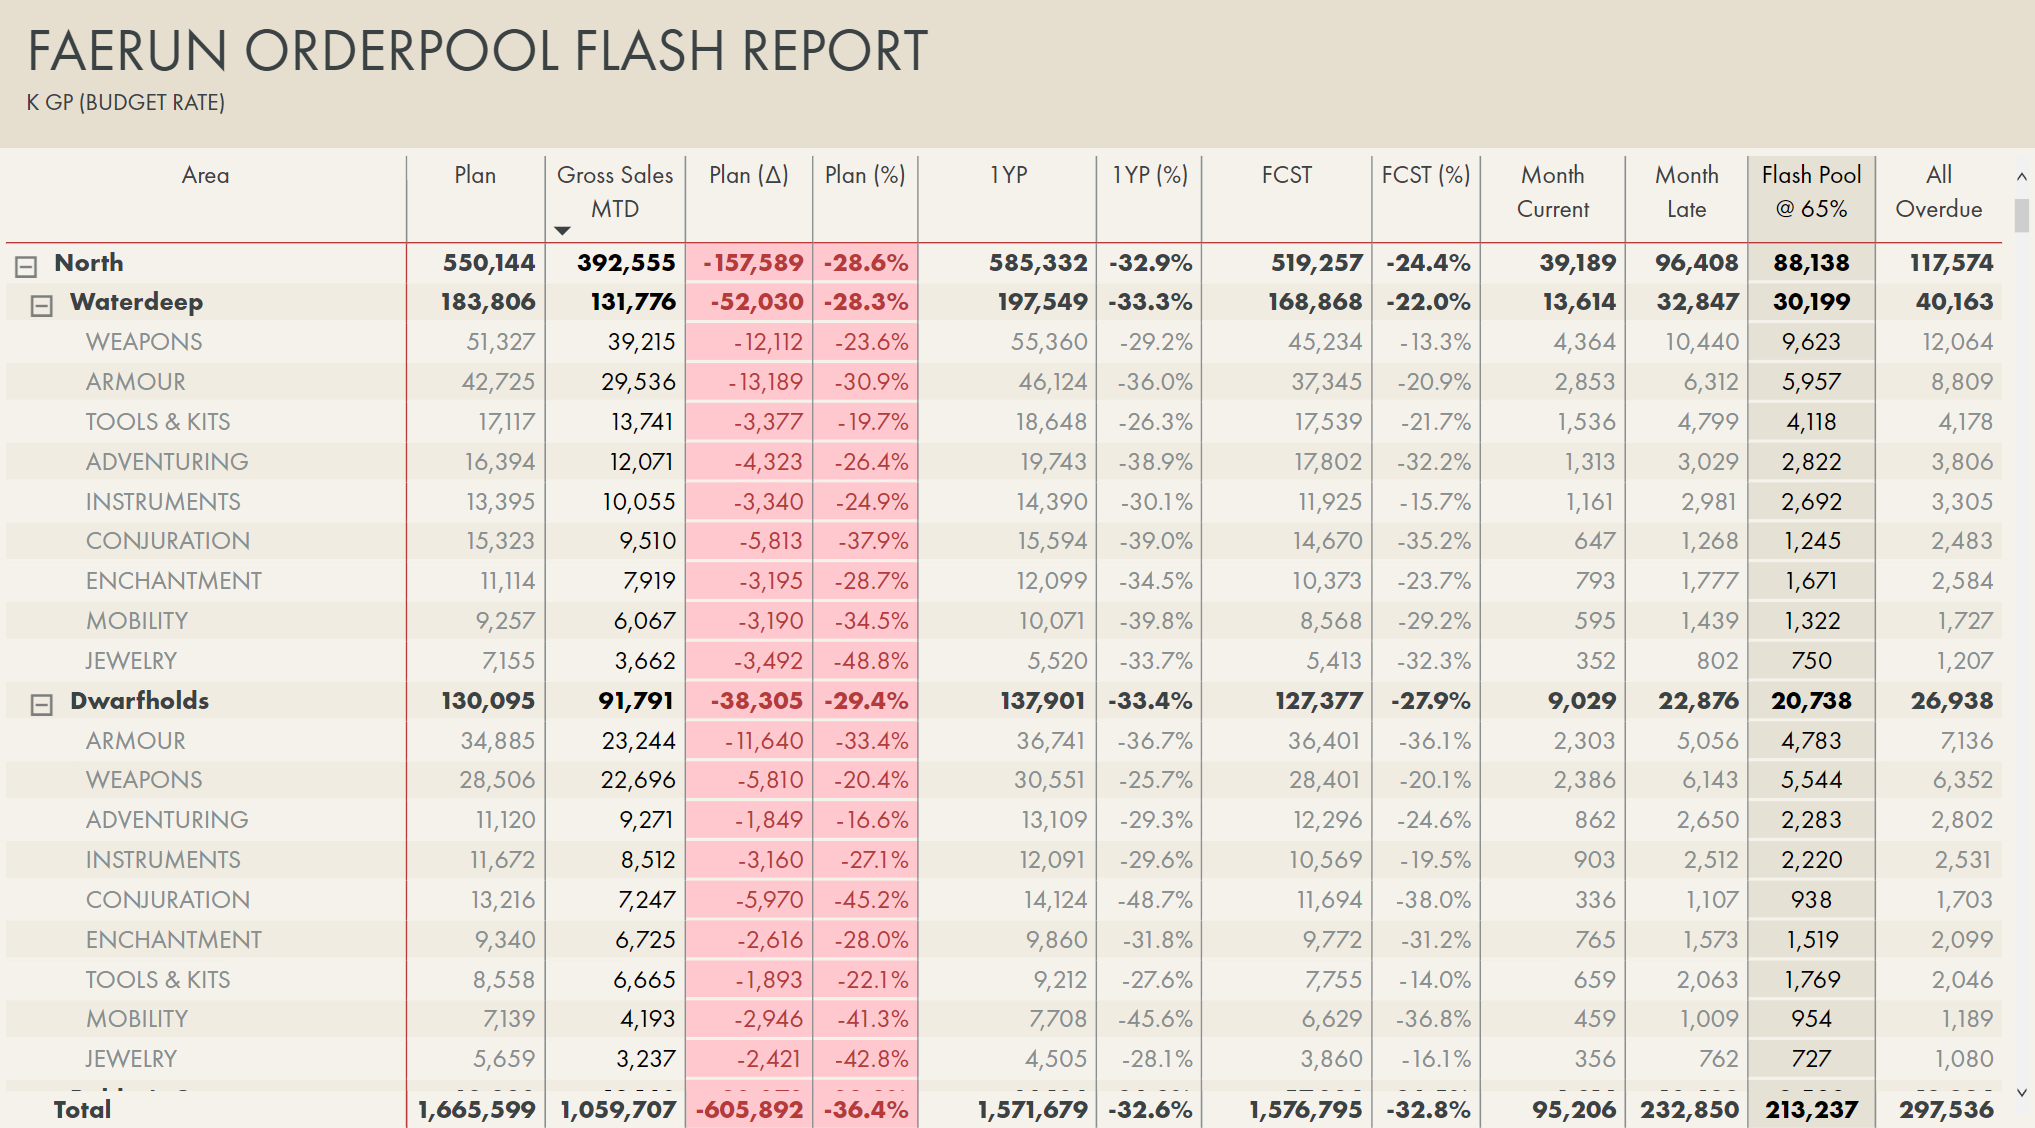Sort by the Plan (Δ) column header
The image size is (2035, 1128).
[747, 175]
